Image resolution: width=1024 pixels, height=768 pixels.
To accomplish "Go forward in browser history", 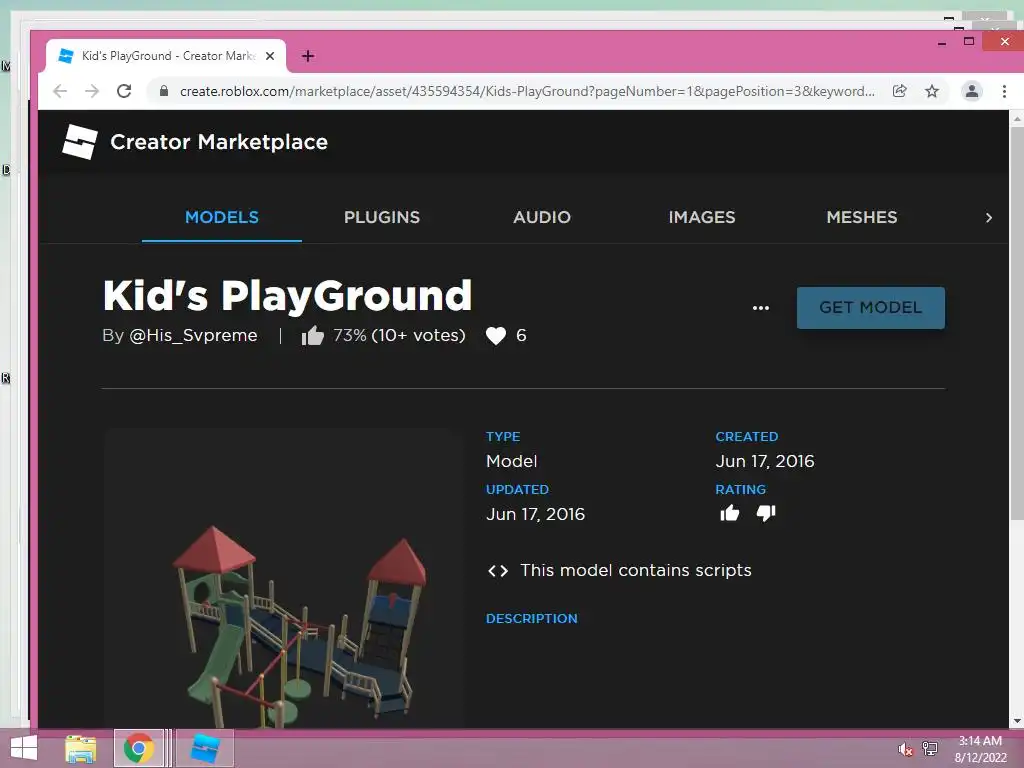I will [x=92, y=91].
